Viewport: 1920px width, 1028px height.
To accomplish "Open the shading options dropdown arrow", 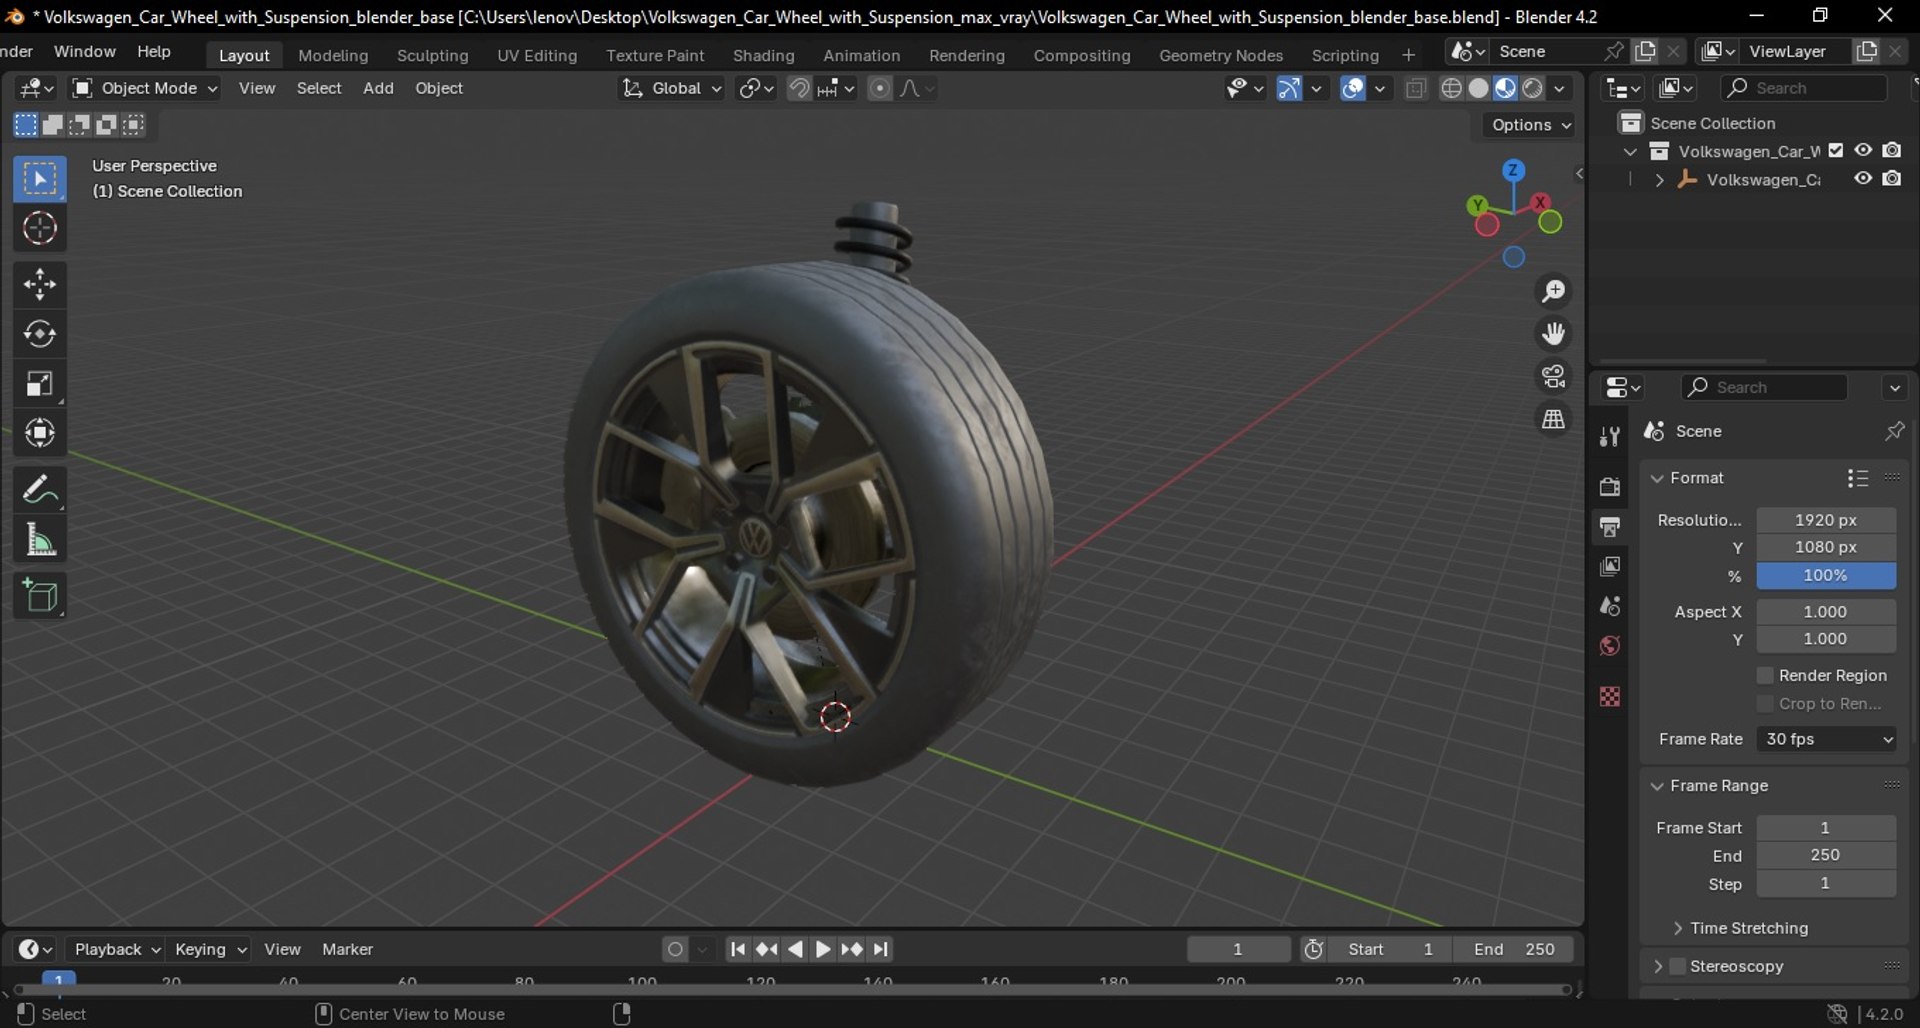I will click(1560, 88).
